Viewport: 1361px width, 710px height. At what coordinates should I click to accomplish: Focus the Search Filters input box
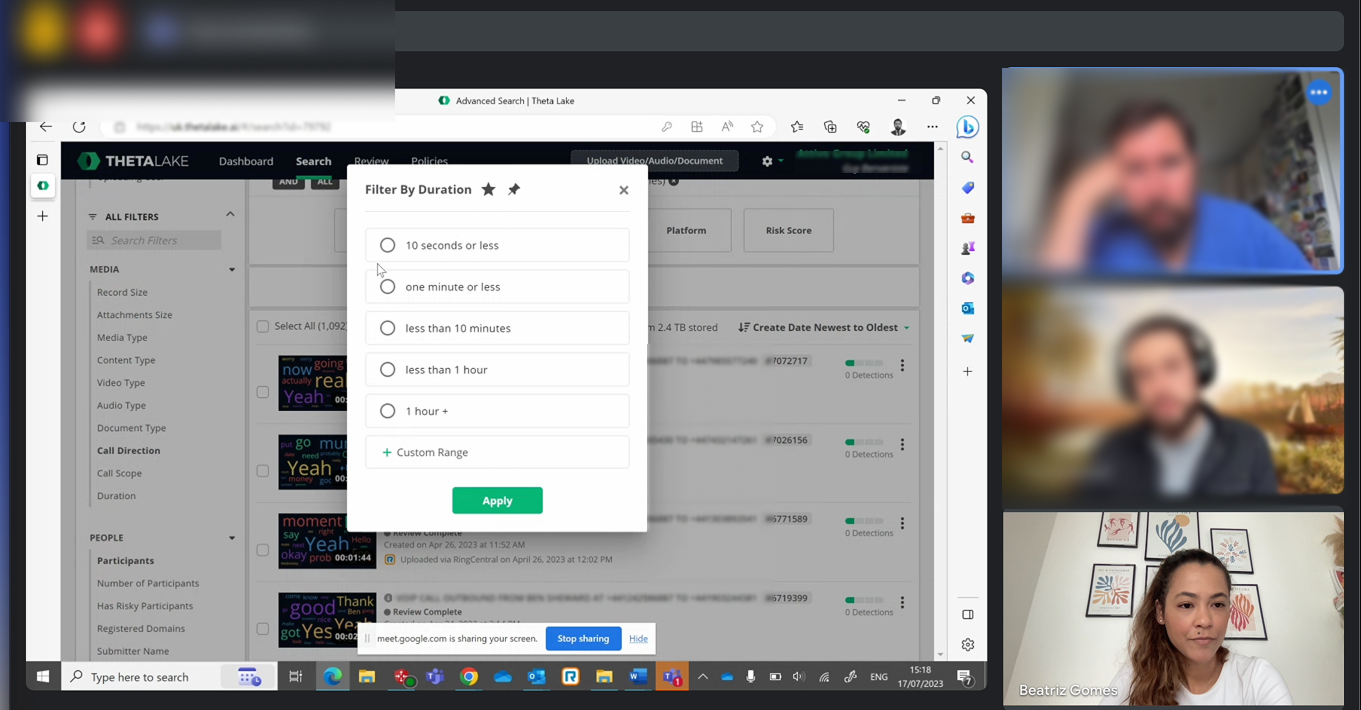pos(154,240)
